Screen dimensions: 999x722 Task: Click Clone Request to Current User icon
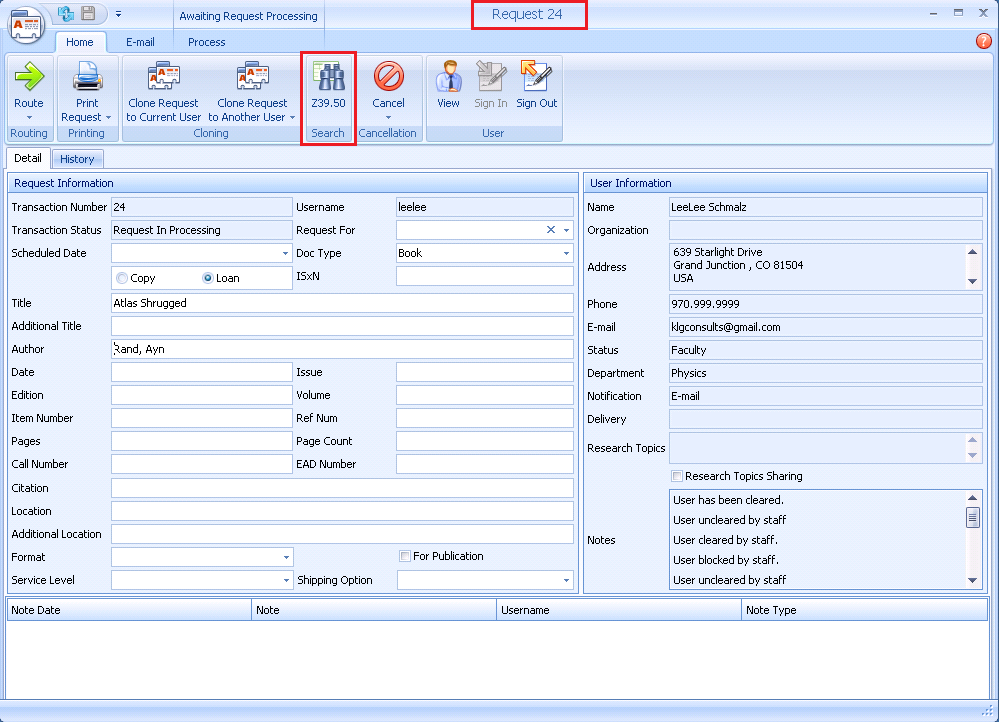click(164, 77)
